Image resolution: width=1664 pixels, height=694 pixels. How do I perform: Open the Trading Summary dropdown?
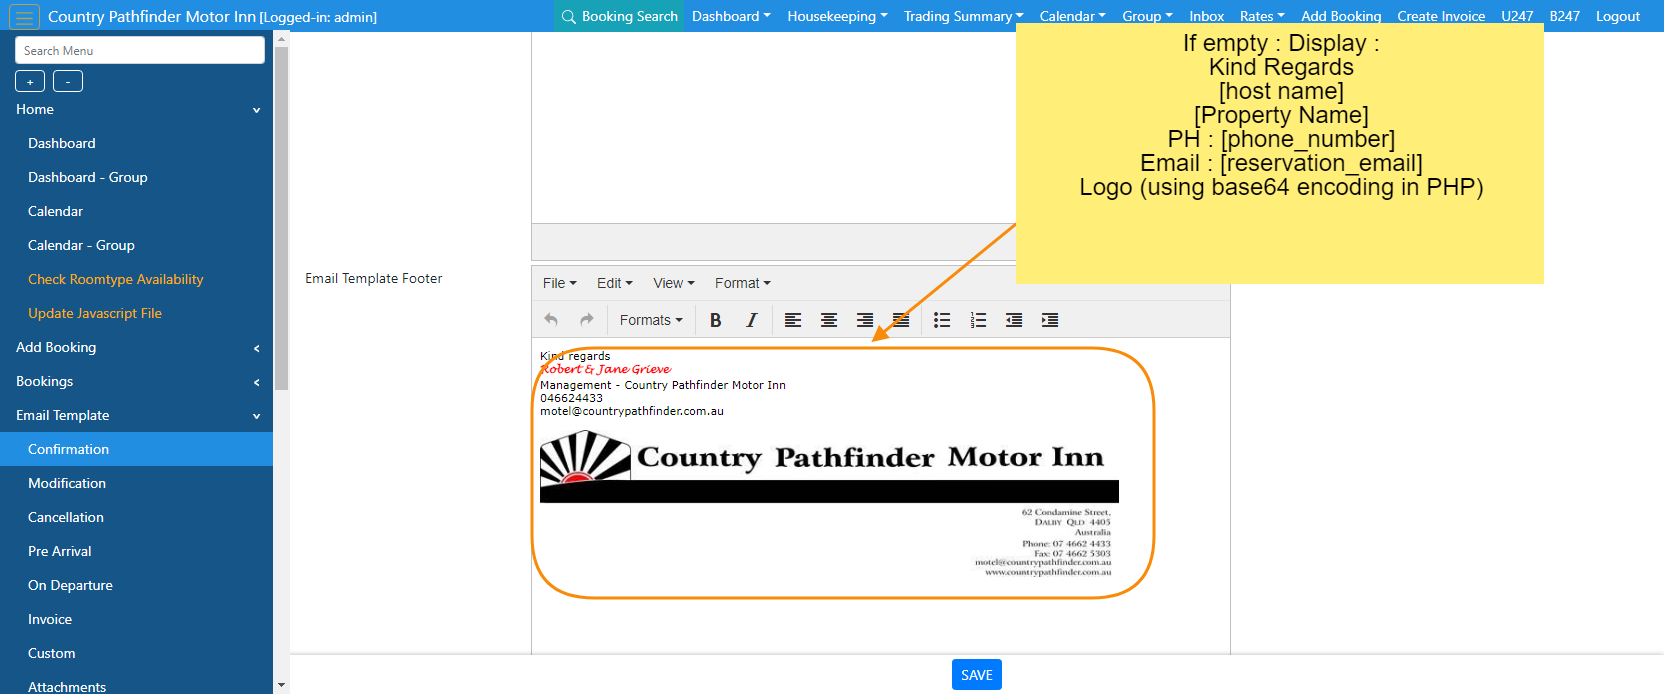point(963,16)
